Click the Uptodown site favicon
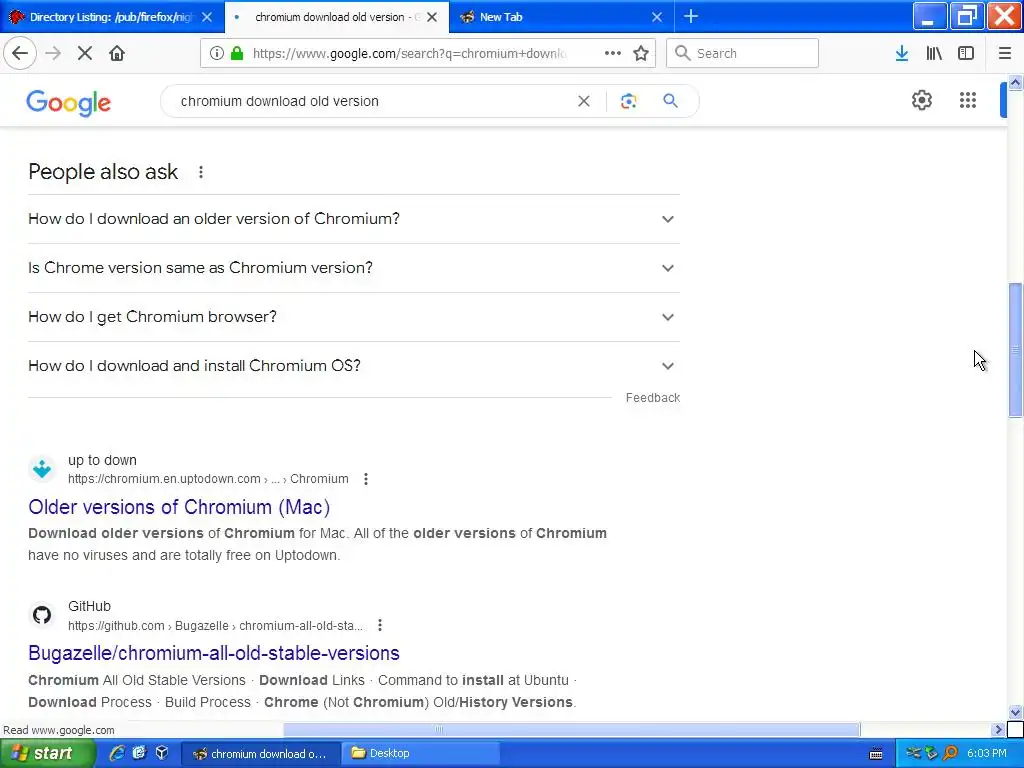Image resolution: width=1024 pixels, height=768 pixels. [x=42, y=469]
